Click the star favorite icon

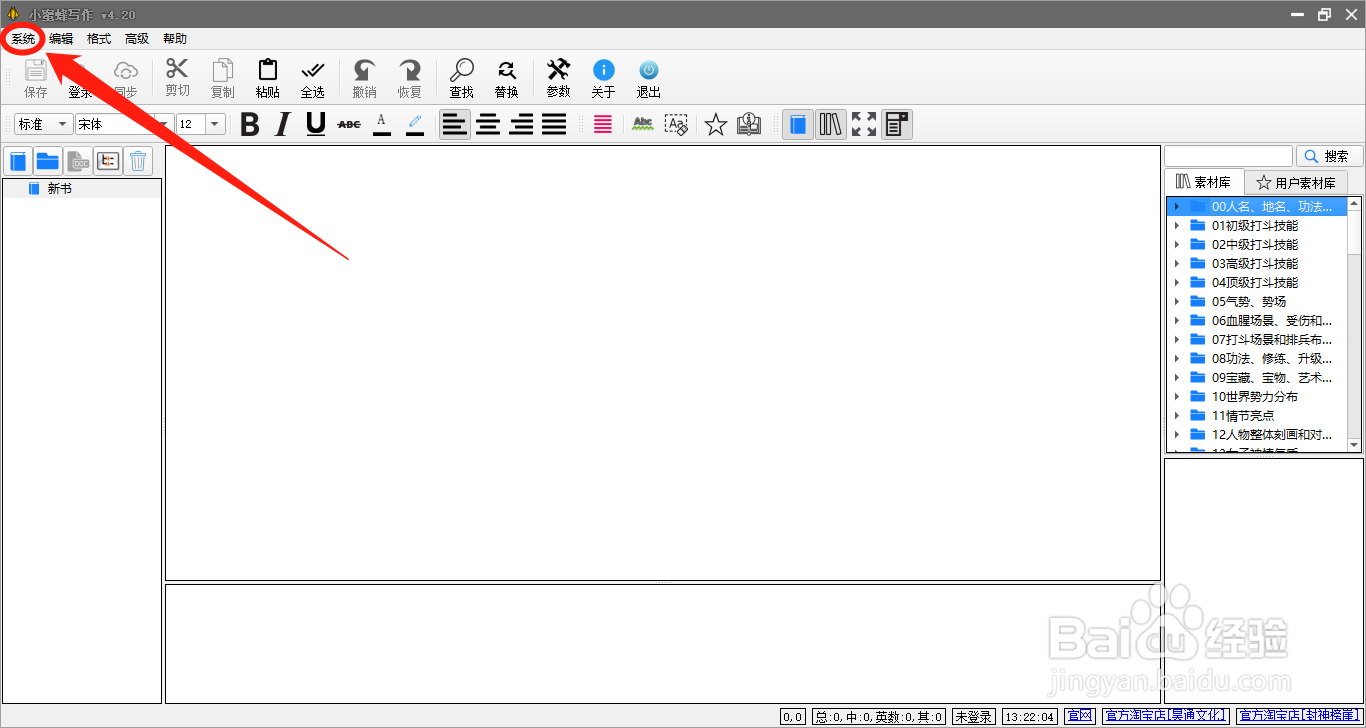tap(715, 124)
